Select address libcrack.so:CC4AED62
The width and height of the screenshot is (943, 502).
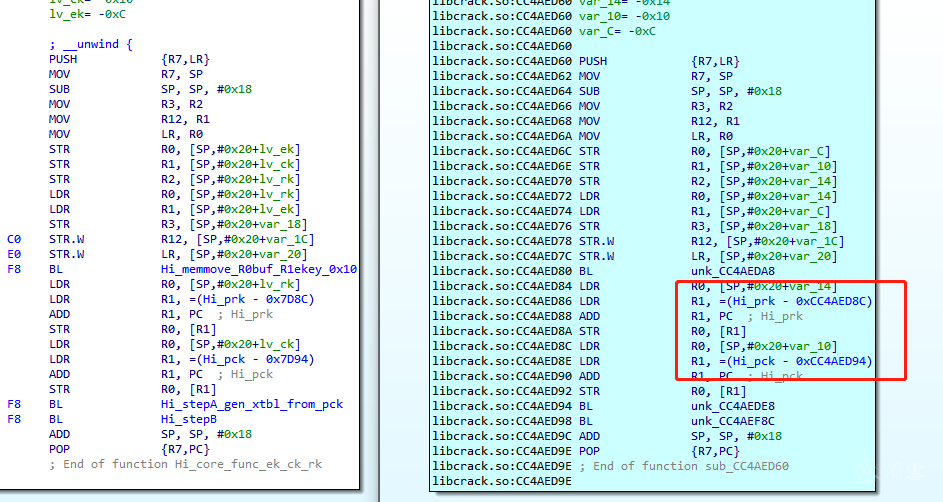[502, 76]
